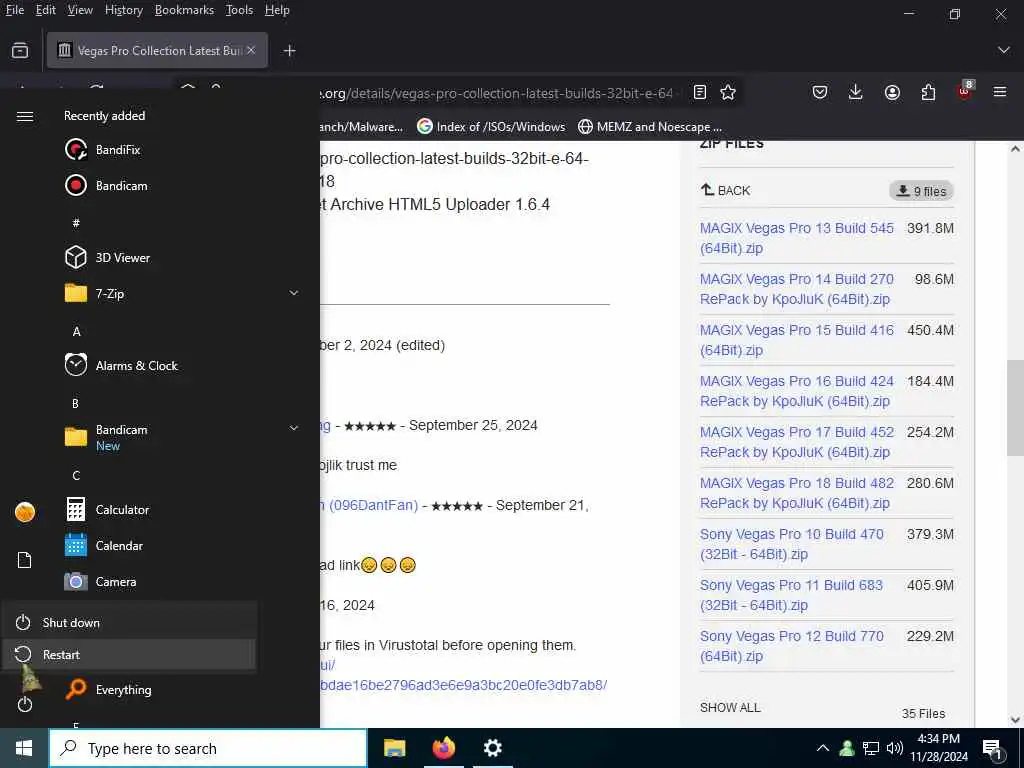Click the page vertical scrollbar thumb

(1015, 408)
